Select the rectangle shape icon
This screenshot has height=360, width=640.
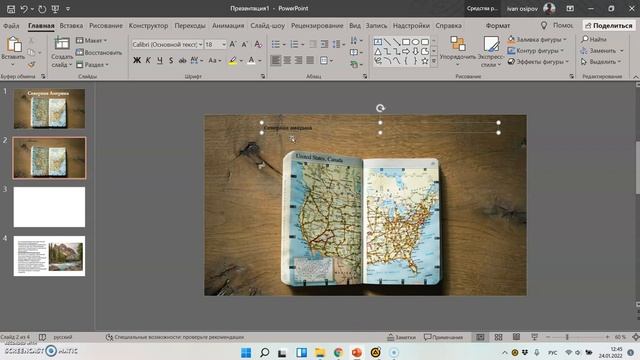[406, 42]
